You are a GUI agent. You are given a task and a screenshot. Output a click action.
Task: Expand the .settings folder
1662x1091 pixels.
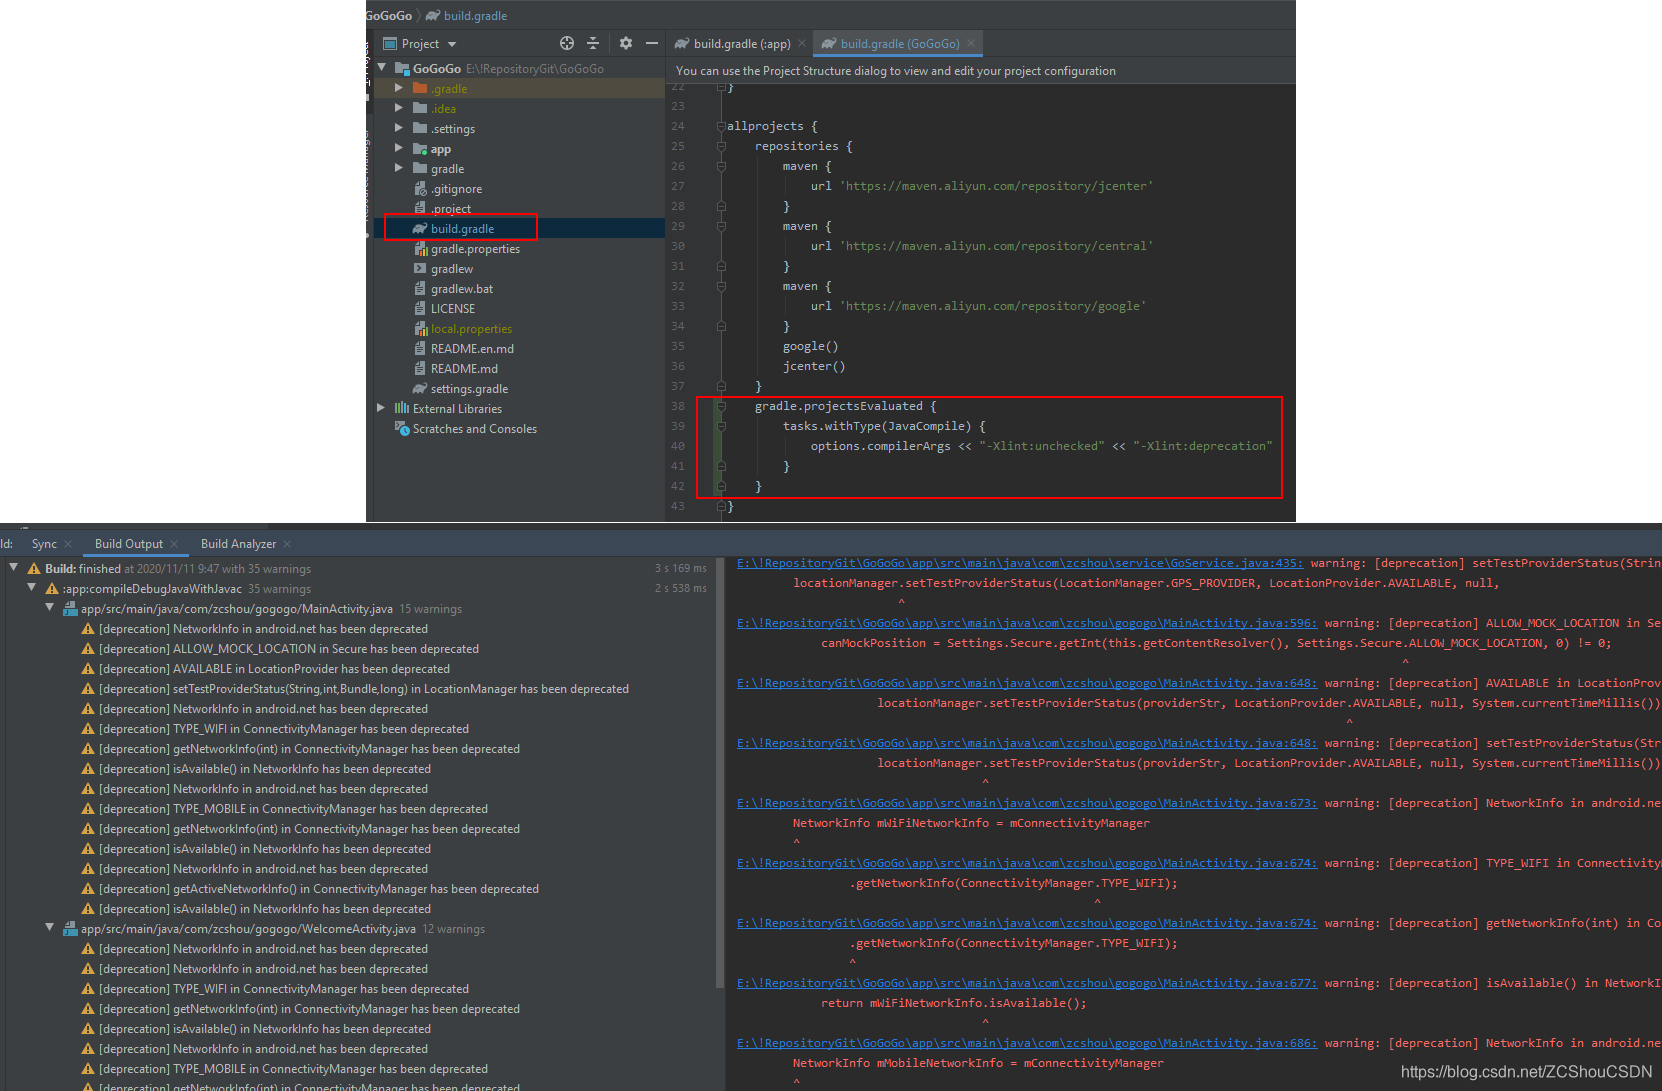[399, 128]
